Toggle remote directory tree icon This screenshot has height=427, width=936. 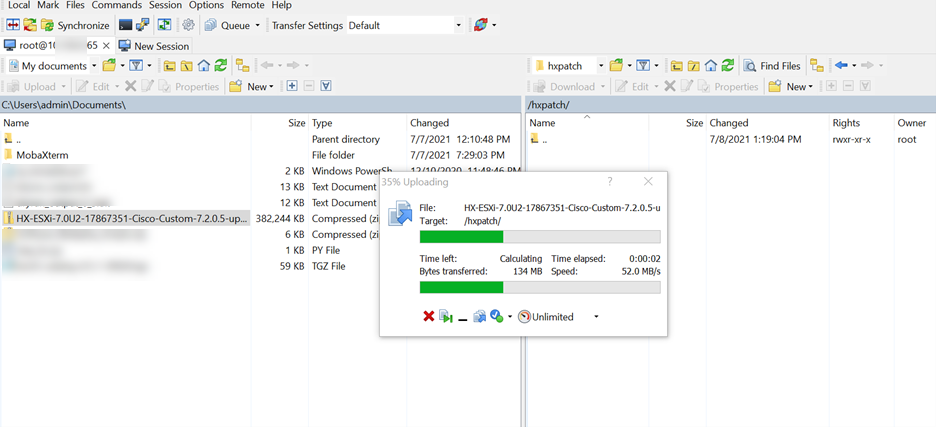tap(817, 66)
